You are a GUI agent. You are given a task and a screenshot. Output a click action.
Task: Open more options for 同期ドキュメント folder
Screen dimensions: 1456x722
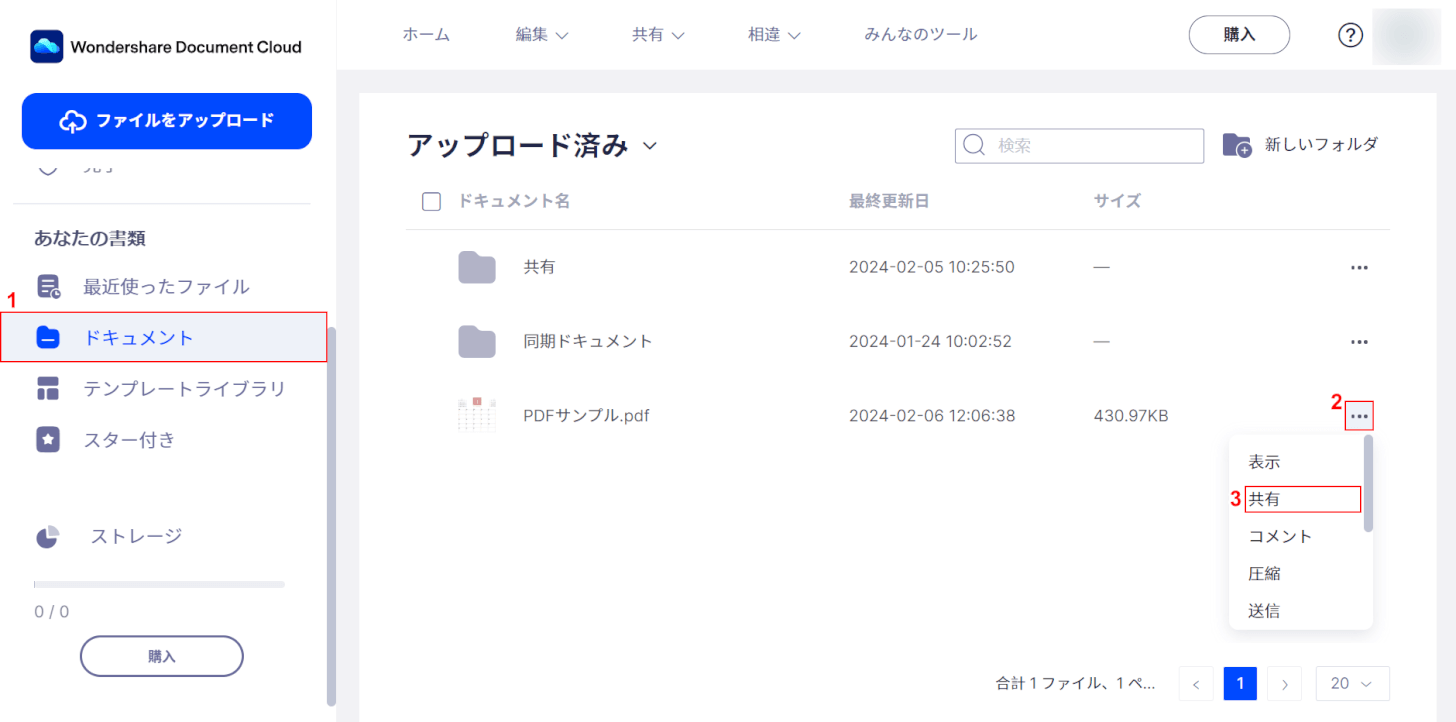coord(1359,342)
